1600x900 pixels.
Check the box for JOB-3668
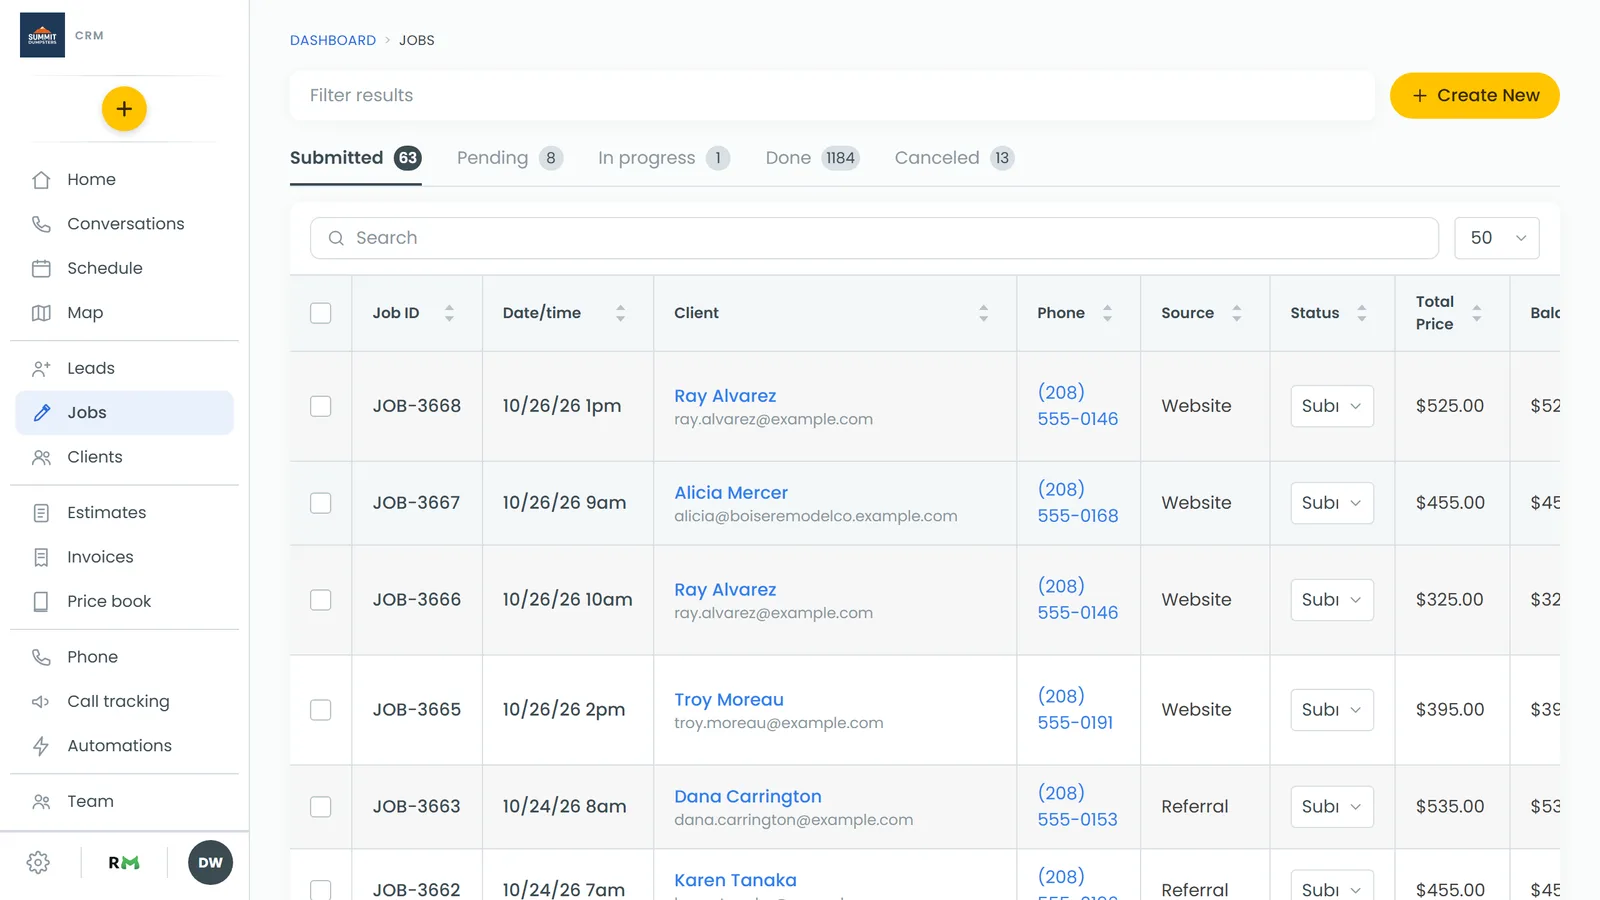coord(321,406)
